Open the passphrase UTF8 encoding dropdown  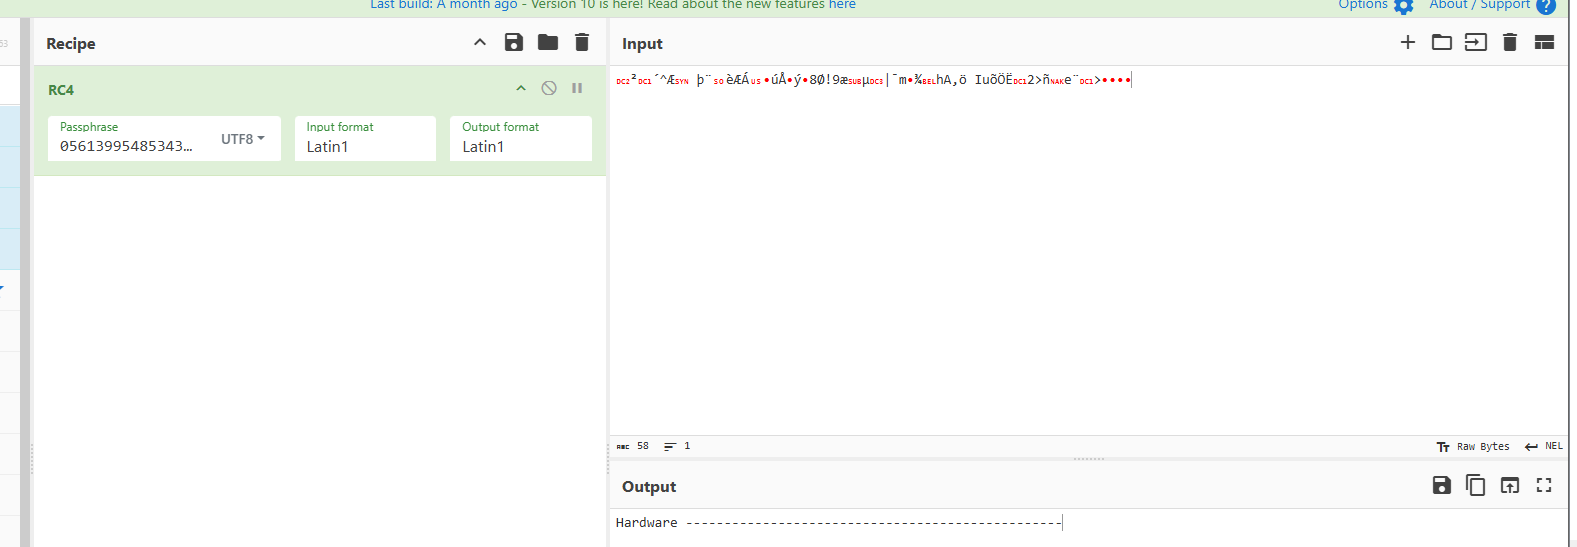click(x=243, y=139)
